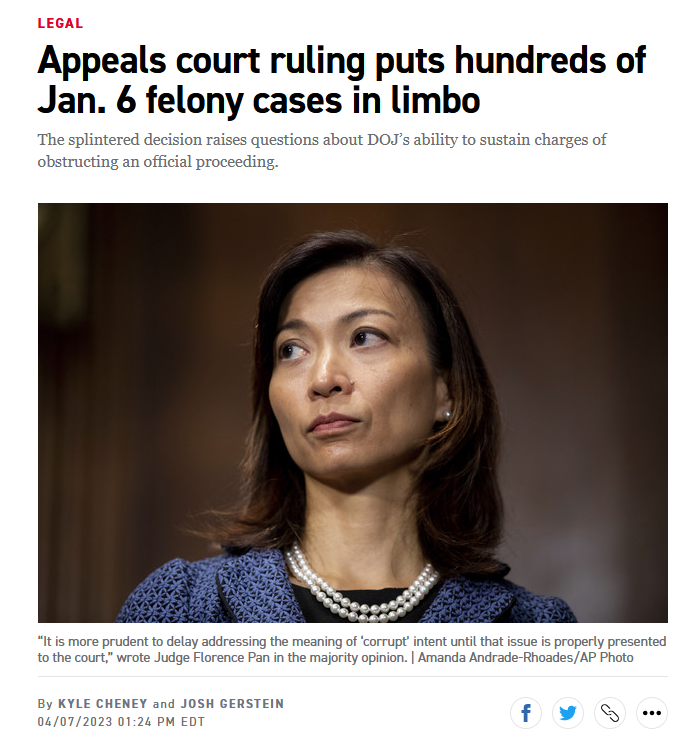The image size is (692, 748).
Task: Open the LEGAL section link
Action: tap(60, 23)
